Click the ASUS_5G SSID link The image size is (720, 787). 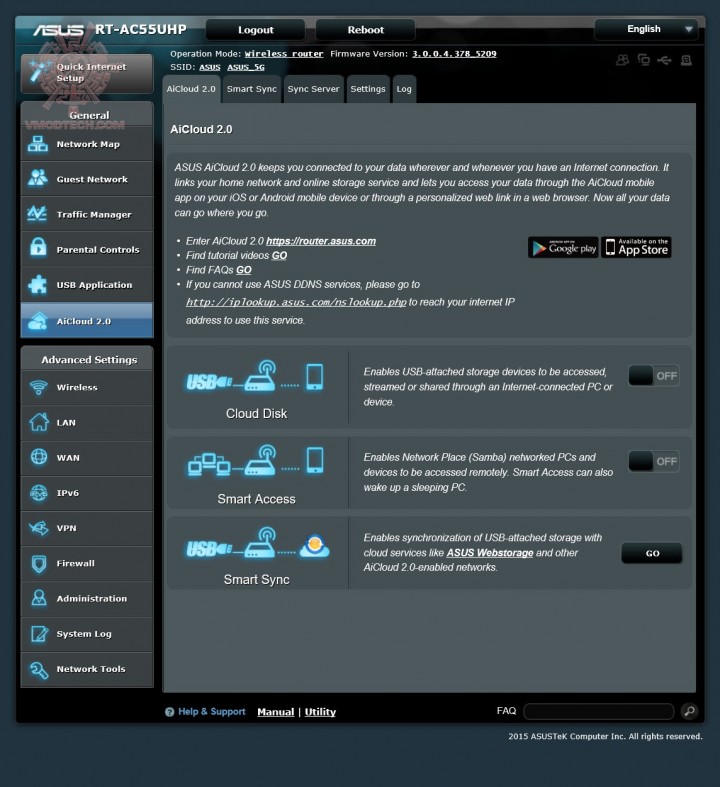pyautogui.click(x=246, y=67)
